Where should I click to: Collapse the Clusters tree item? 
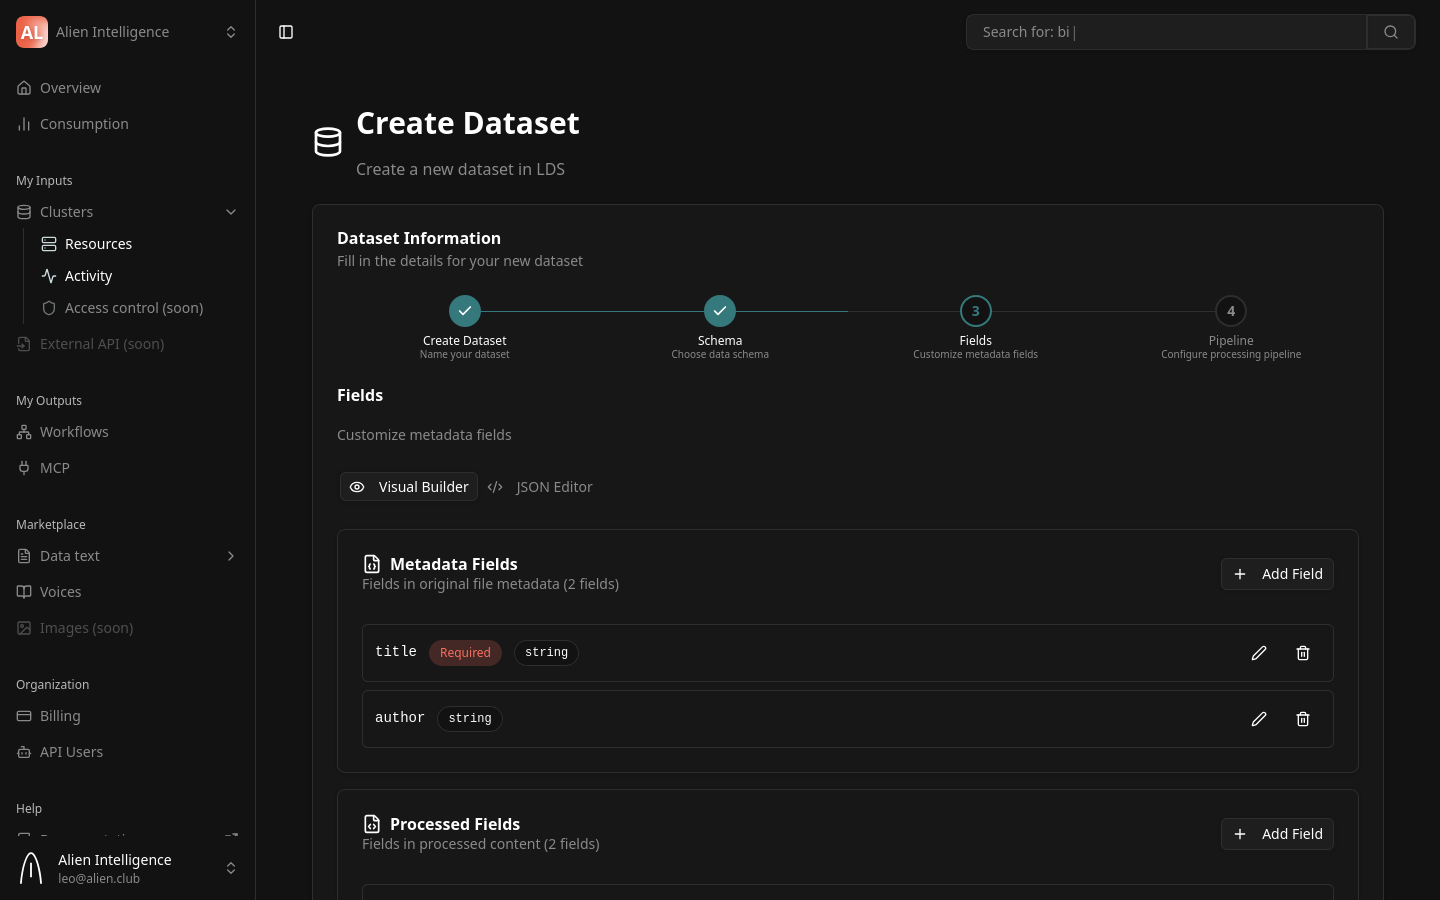tap(231, 212)
